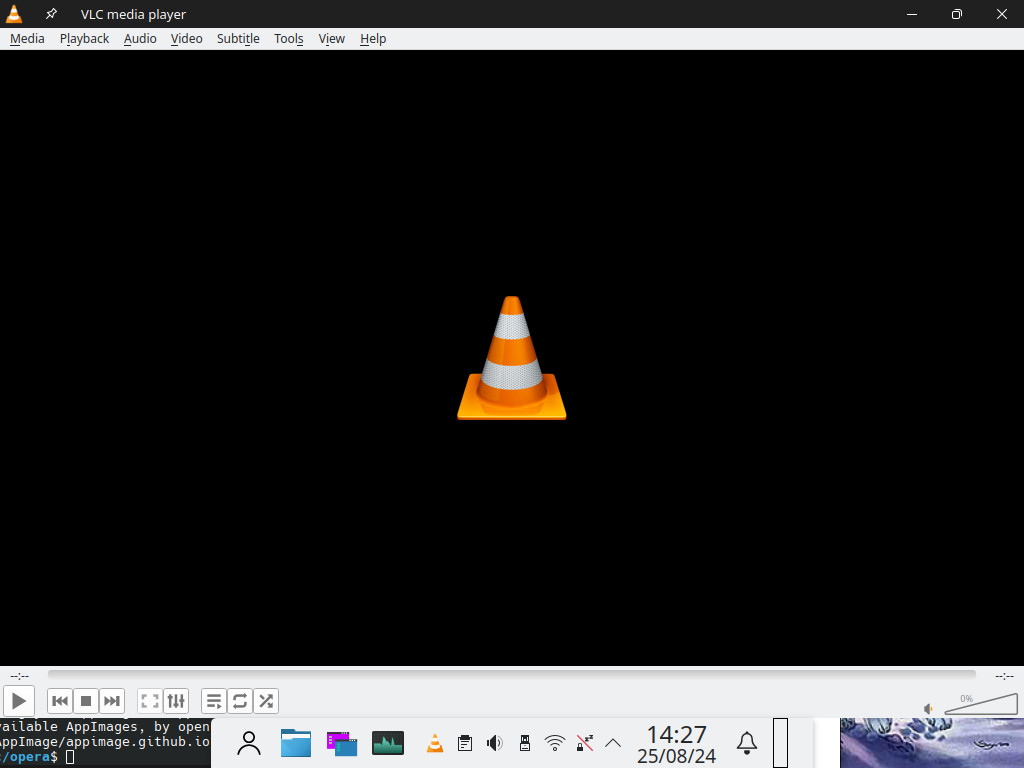Toggle the playlist view
The image size is (1024, 768).
pos(214,701)
